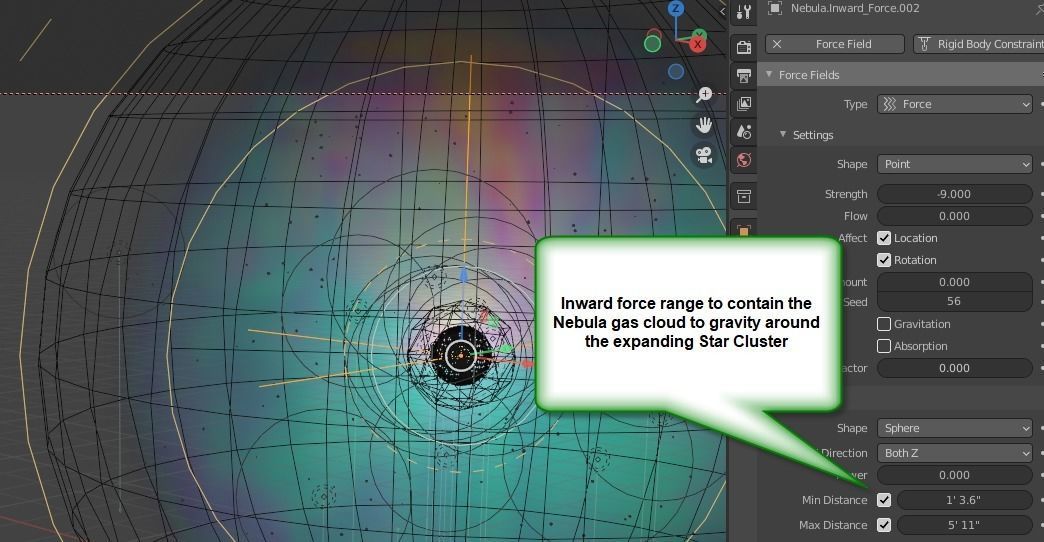Toggle the Min Distance checkbox
This screenshot has width=1044, height=542.
[x=884, y=499]
